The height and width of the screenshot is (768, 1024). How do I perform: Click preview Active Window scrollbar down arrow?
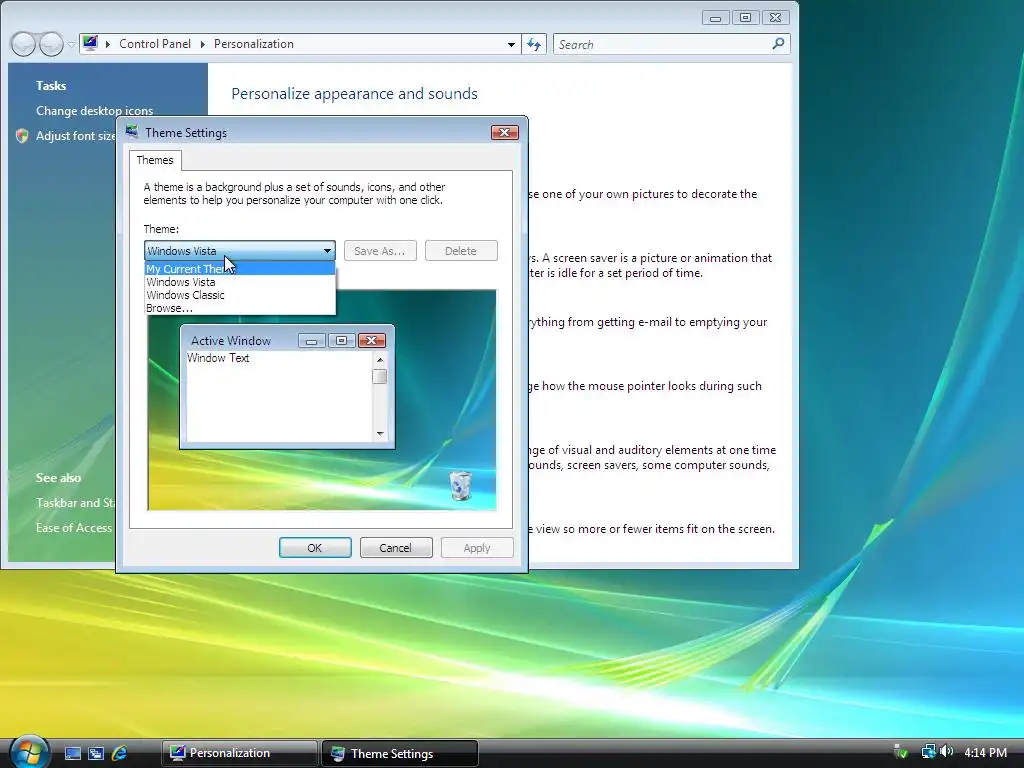coord(380,434)
